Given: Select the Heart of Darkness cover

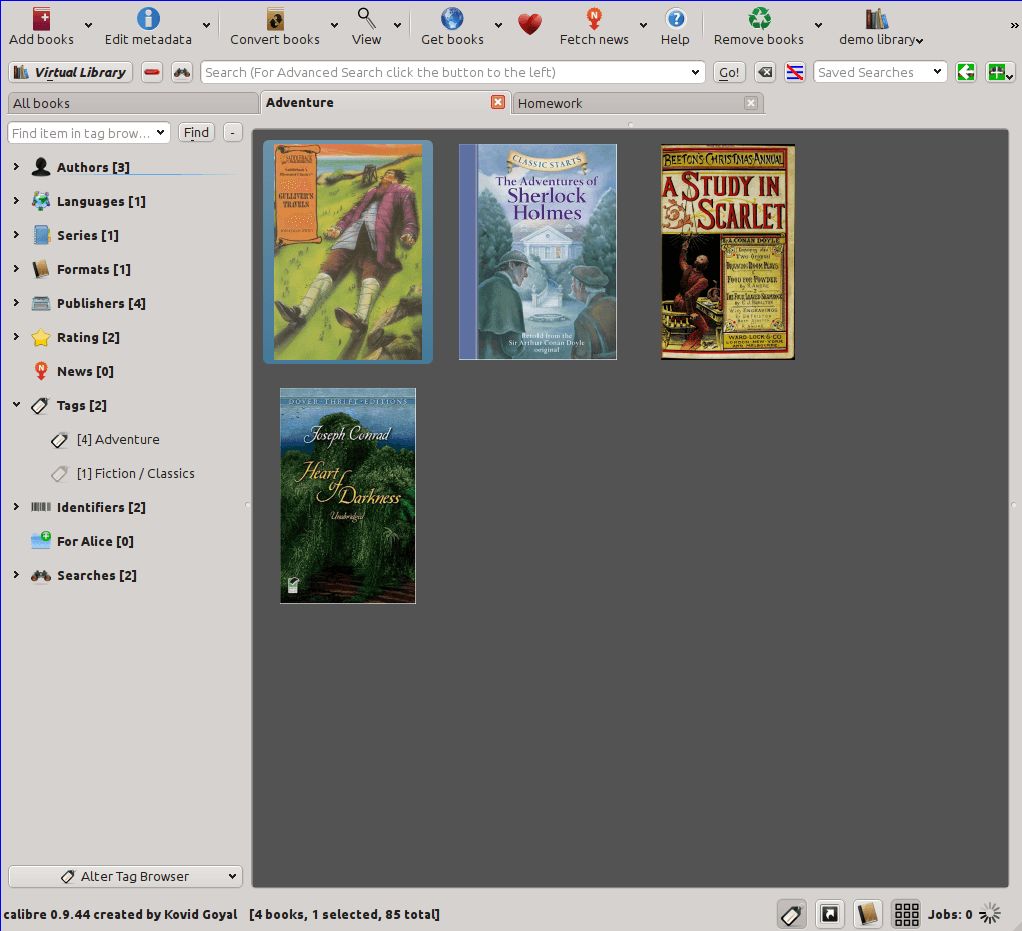Looking at the screenshot, I should (347, 495).
